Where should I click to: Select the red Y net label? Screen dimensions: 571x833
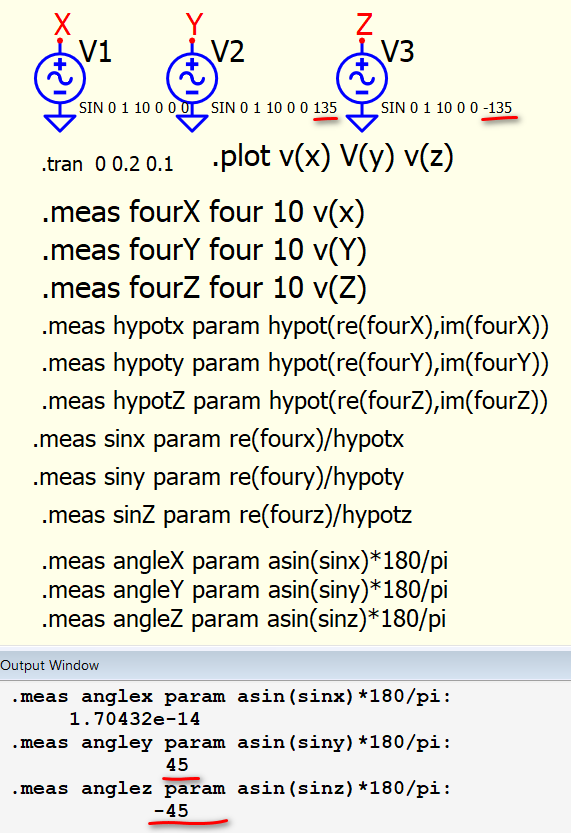point(194,24)
